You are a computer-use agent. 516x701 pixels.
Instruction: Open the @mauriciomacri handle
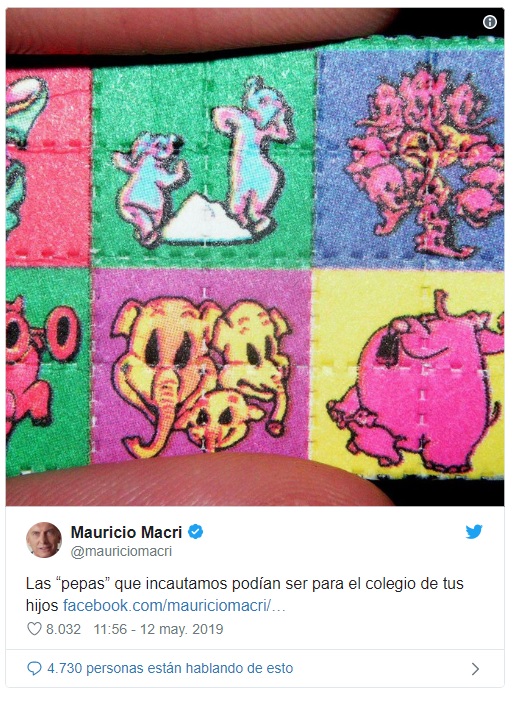point(121,551)
